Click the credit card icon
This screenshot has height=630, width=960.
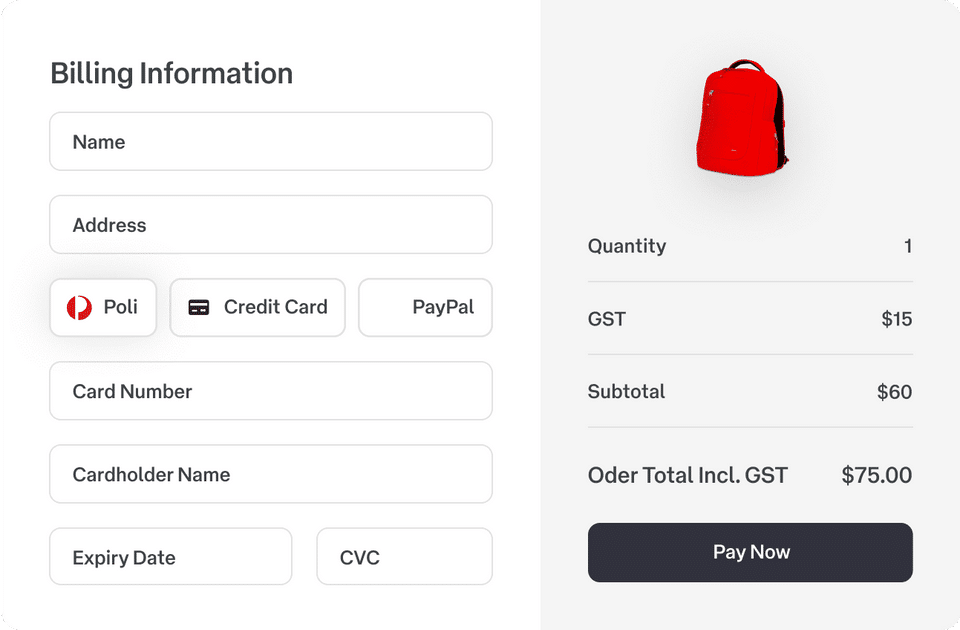(199, 308)
